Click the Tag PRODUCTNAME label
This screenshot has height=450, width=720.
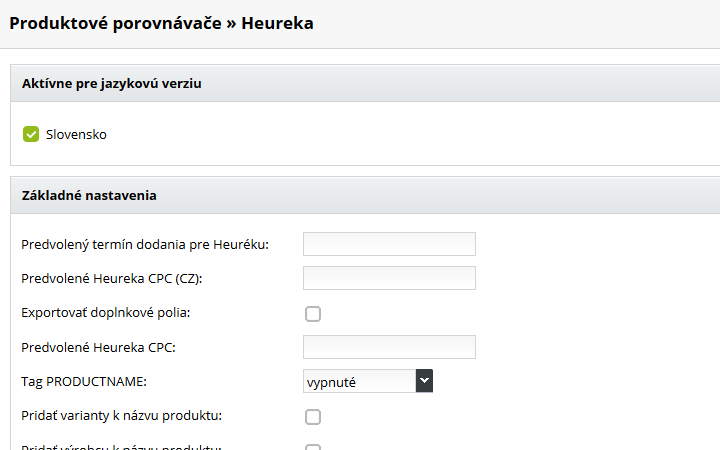(x=83, y=382)
